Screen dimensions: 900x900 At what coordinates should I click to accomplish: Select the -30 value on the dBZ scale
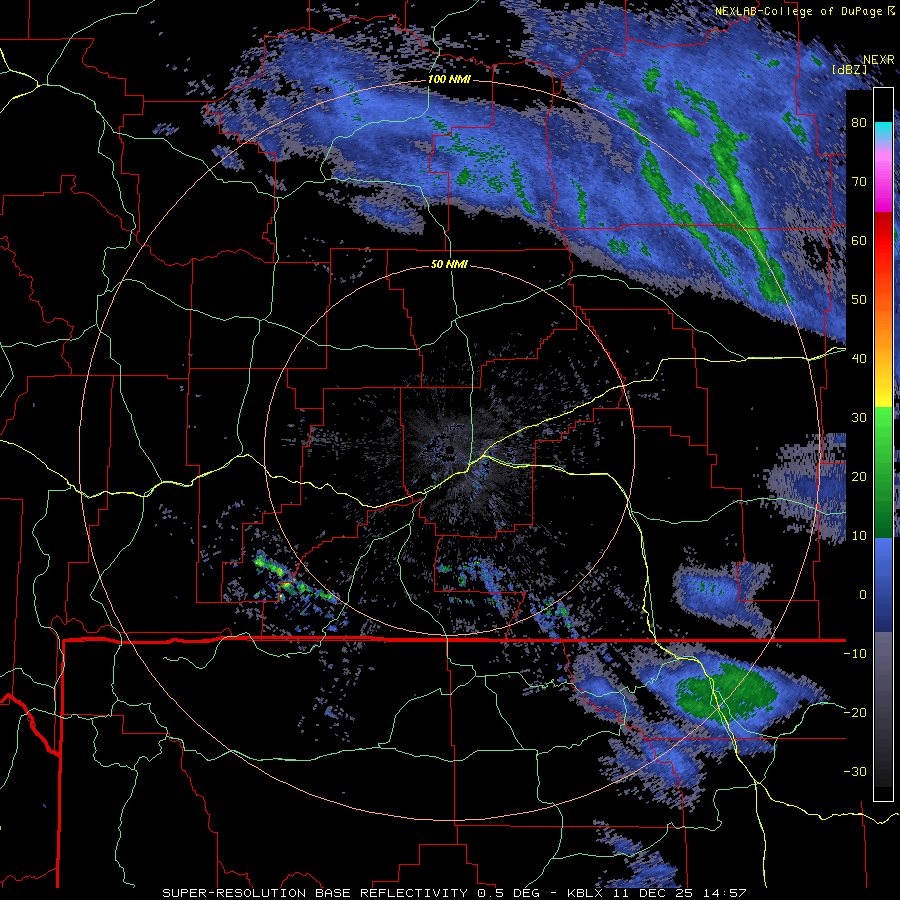tap(855, 771)
